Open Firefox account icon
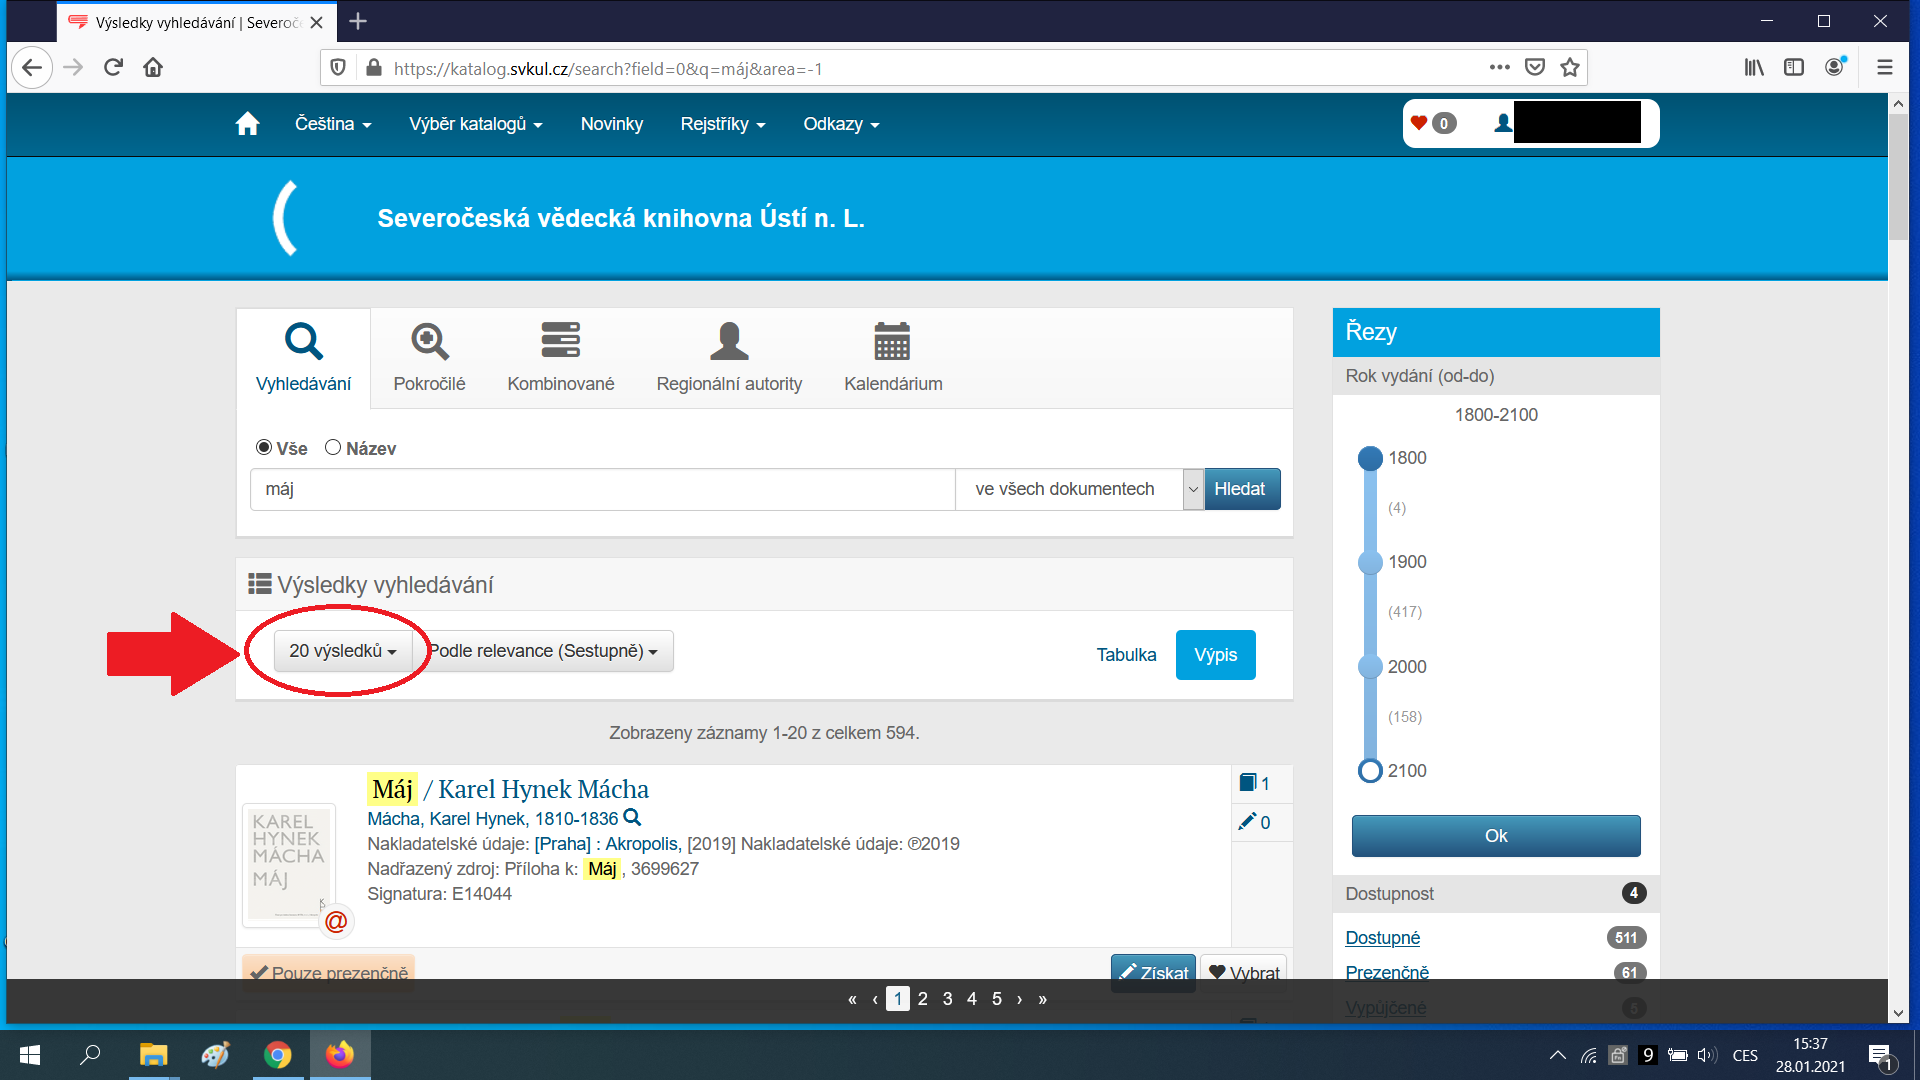The width and height of the screenshot is (1920, 1080). pyautogui.click(x=1835, y=68)
